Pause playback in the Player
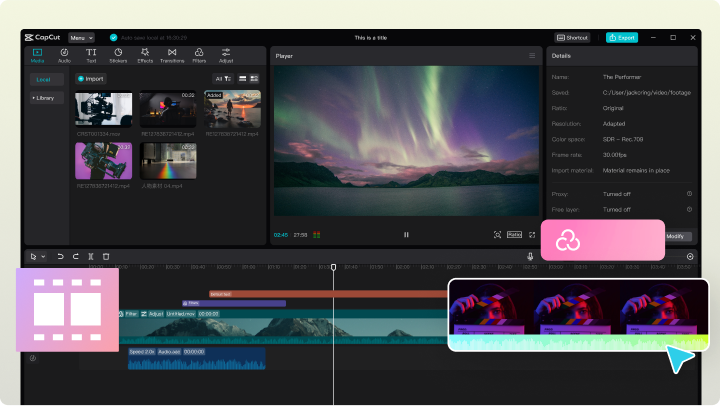This screenshot has height=406, width=720. (x=406, y=235)
